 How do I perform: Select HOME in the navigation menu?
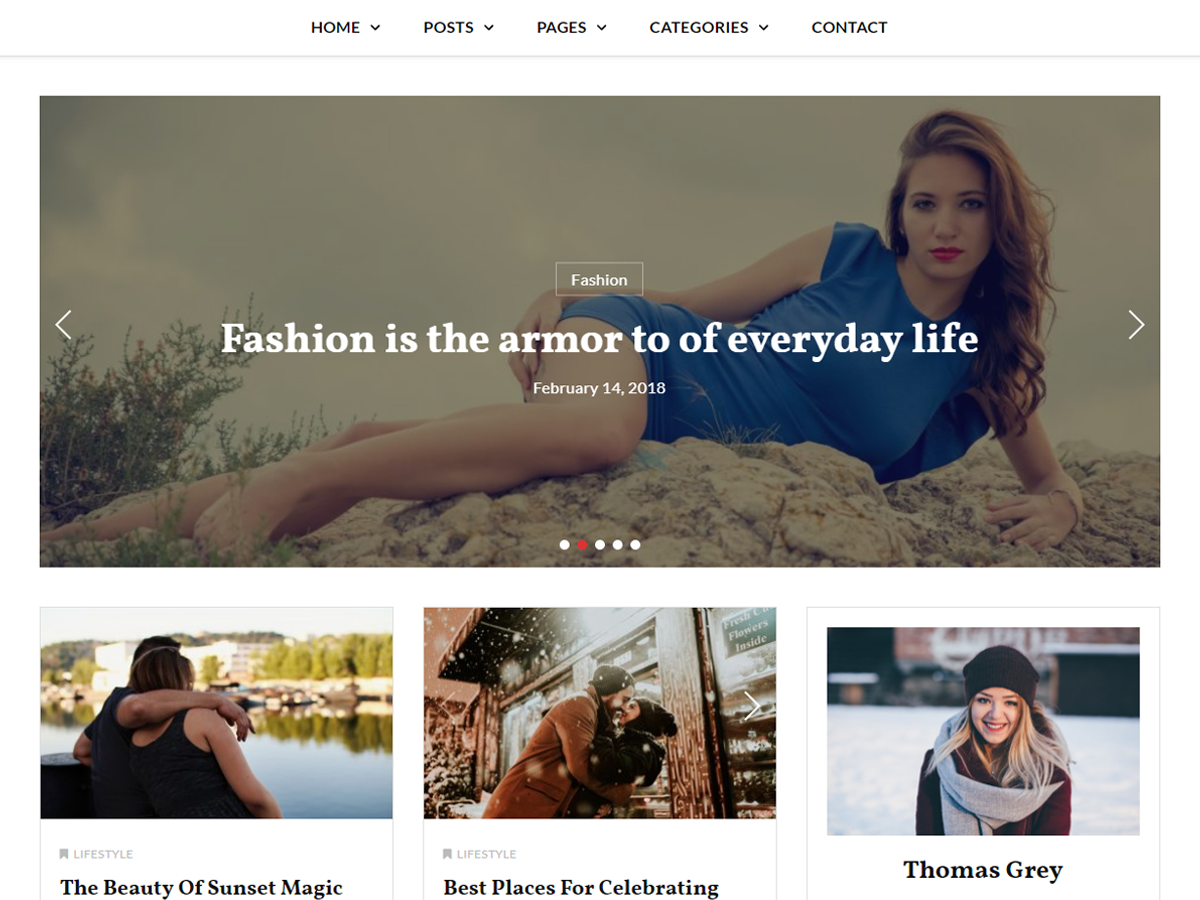click(334, 28)
